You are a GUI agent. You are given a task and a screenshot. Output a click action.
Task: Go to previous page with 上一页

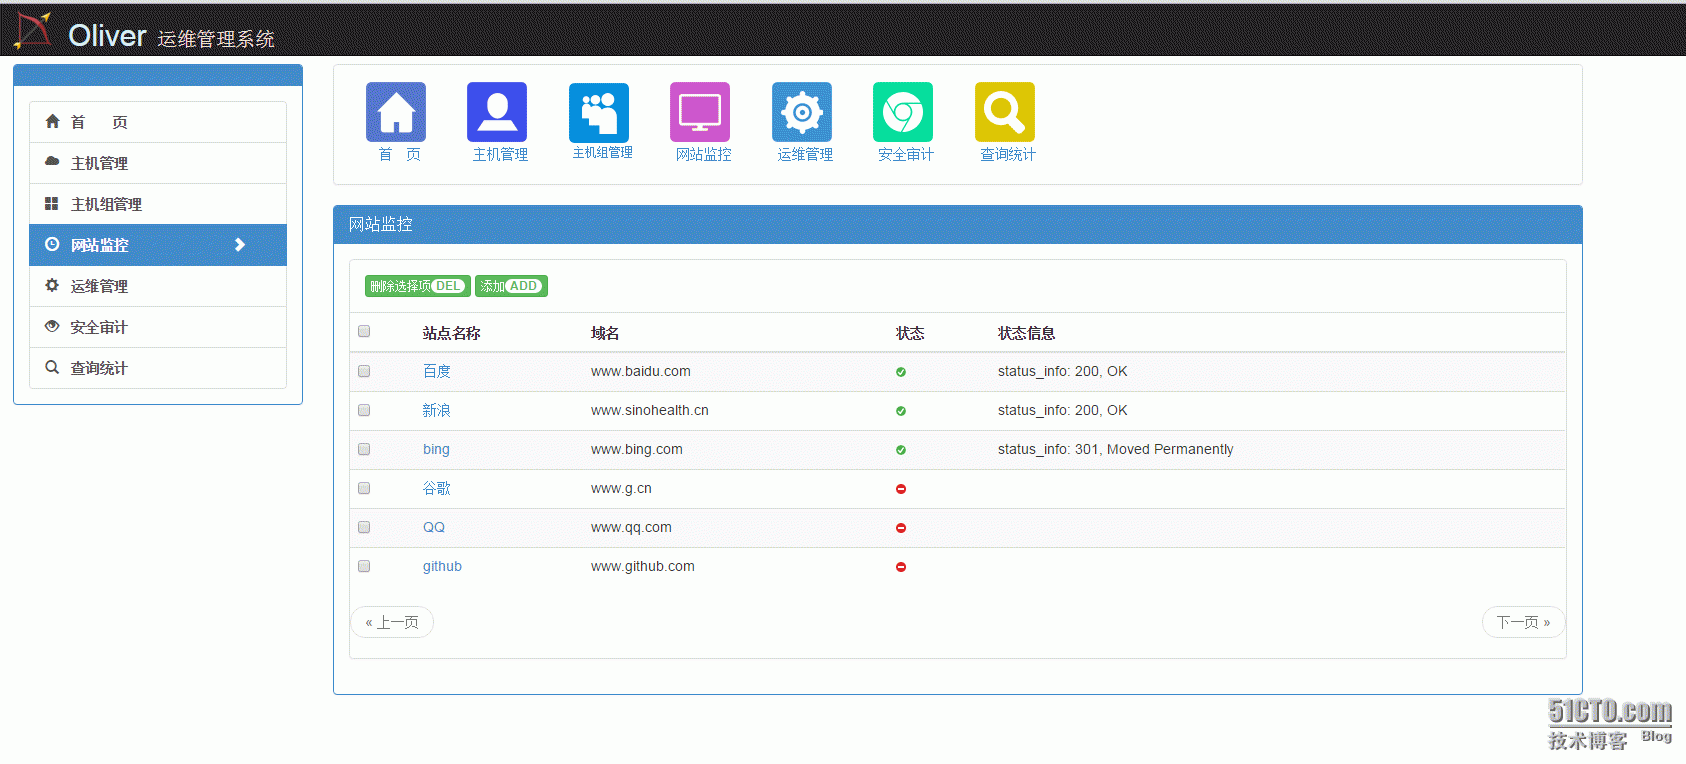(x=392, y=622)
